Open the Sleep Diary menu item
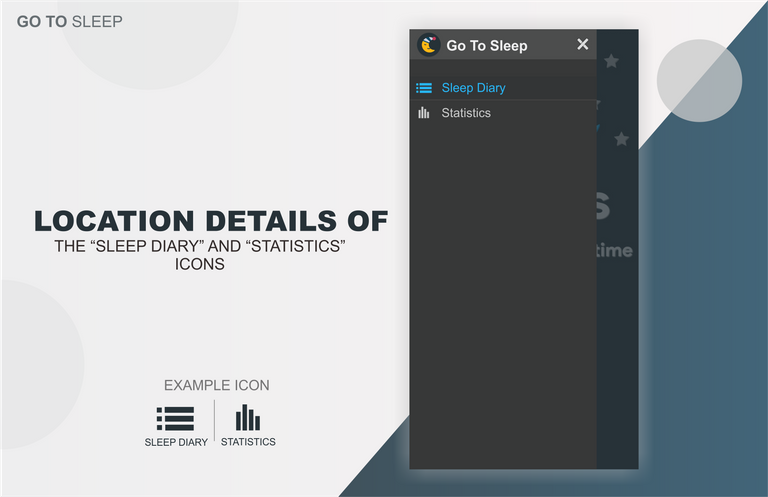 pos(503,88)
